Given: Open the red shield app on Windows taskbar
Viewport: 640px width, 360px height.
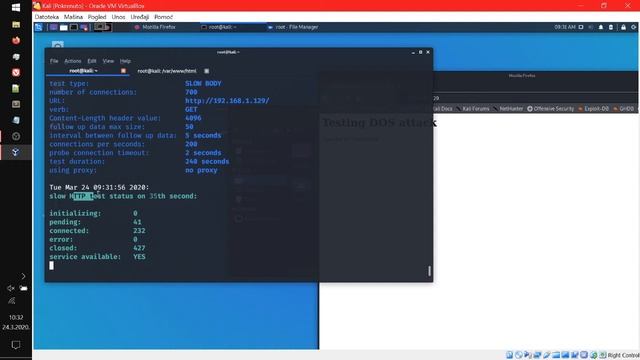Looking at the screenshot, I should click(x=16, y=73).
